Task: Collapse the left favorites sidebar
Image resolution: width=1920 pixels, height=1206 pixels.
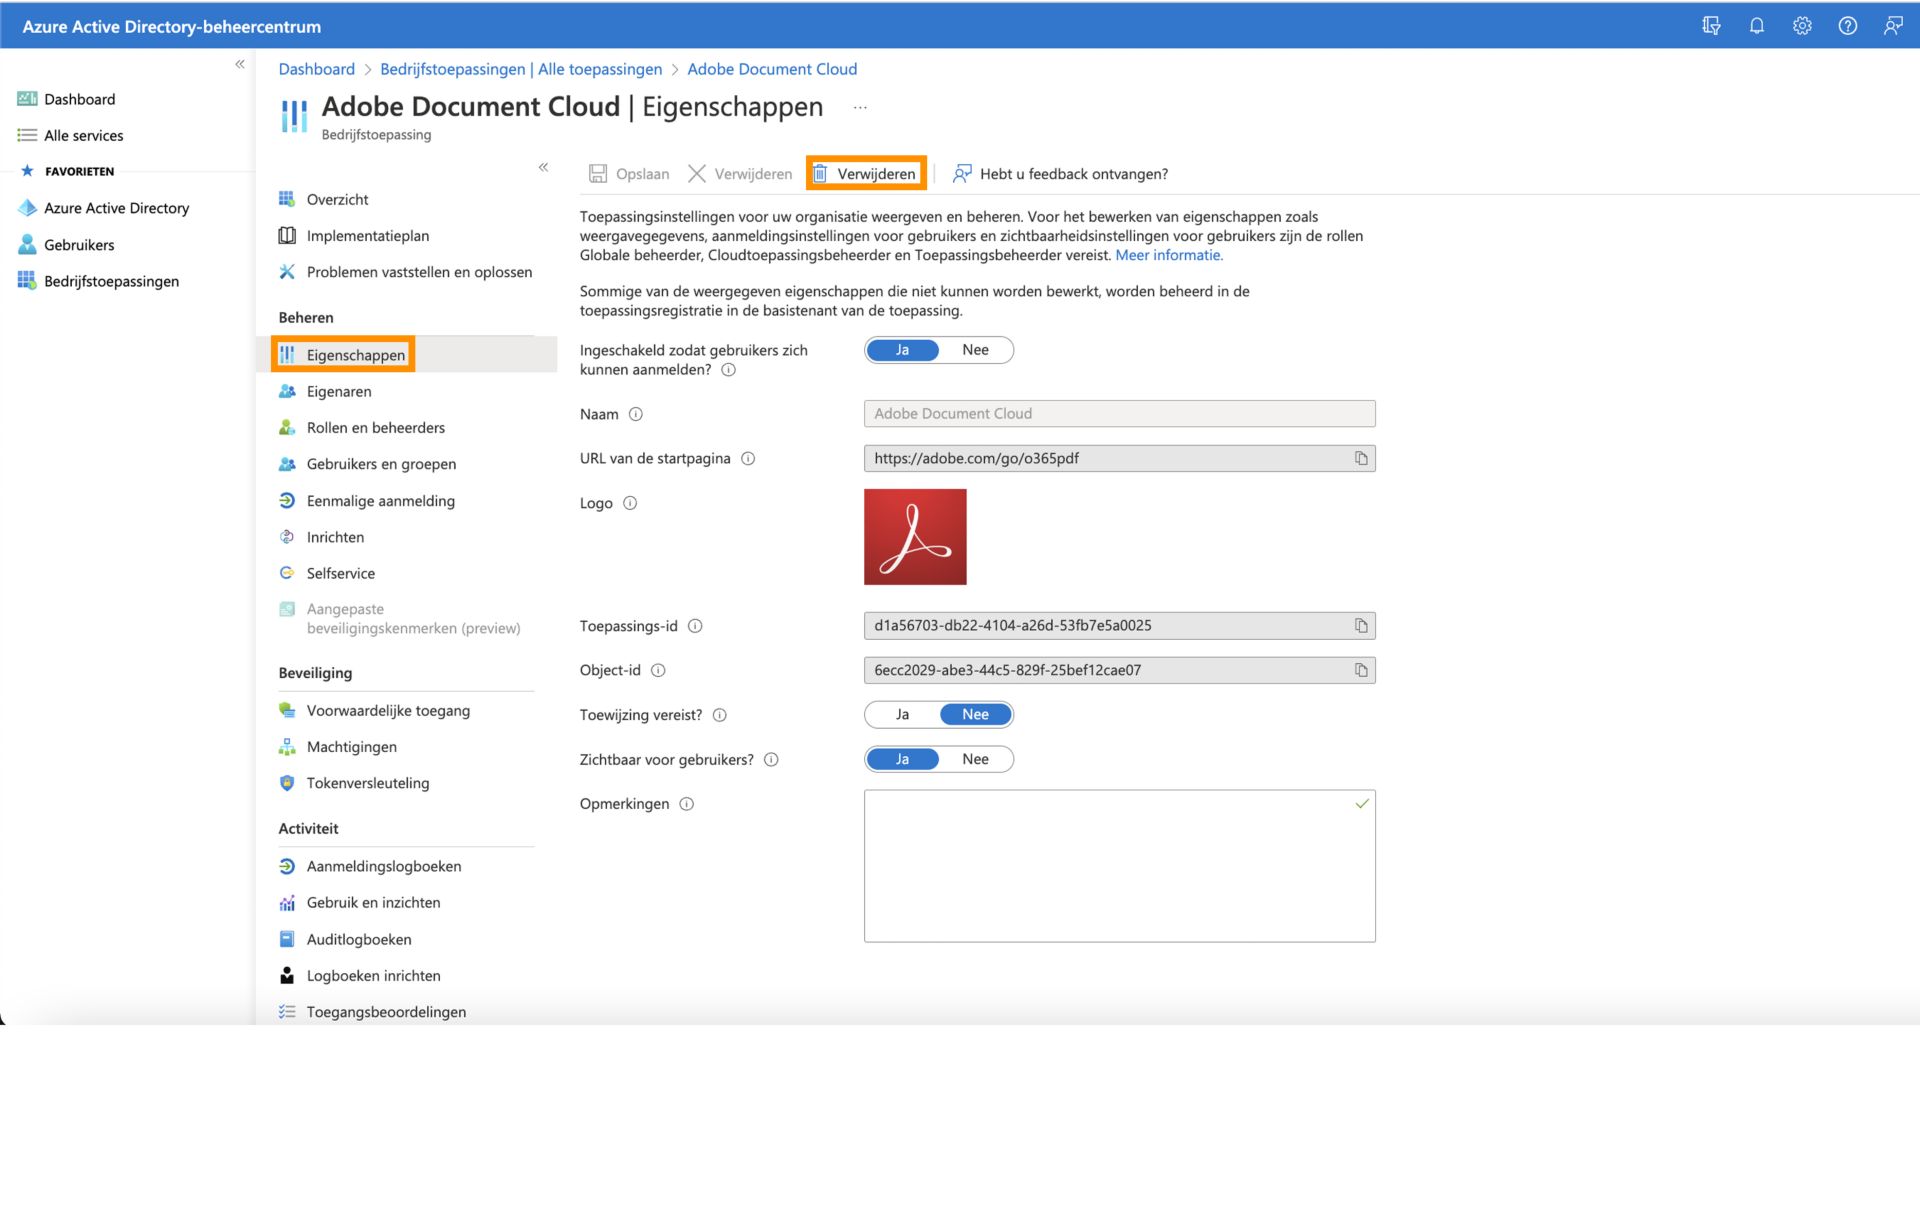Action: point(240,64)
